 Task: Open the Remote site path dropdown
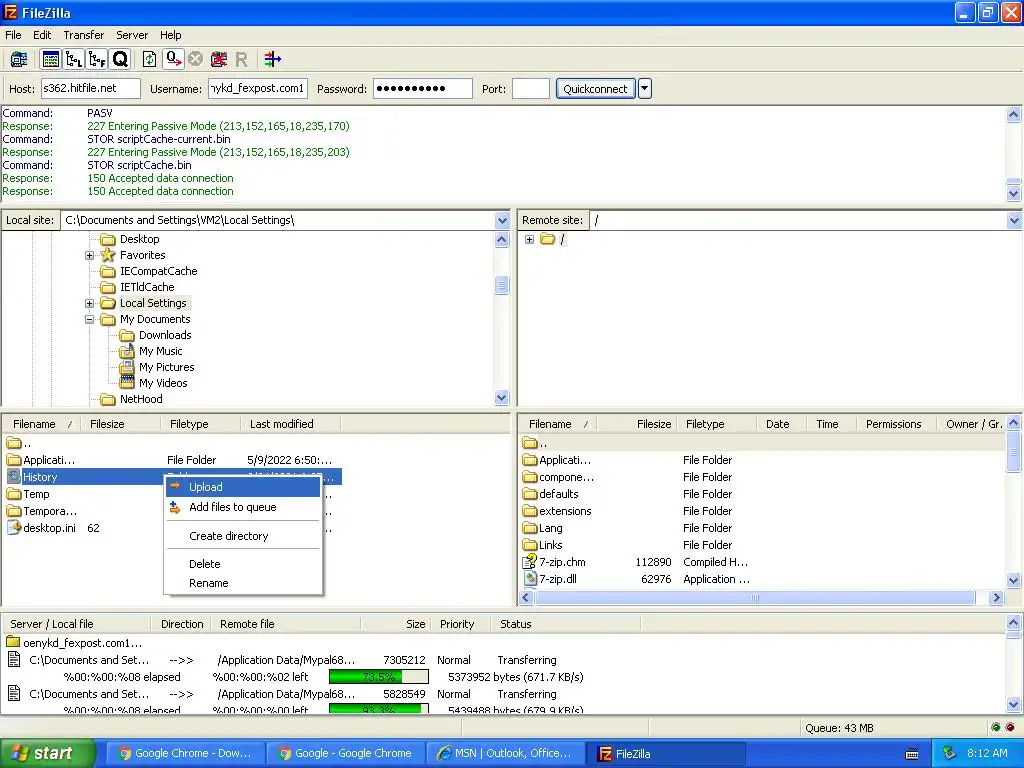(1014, 220)
